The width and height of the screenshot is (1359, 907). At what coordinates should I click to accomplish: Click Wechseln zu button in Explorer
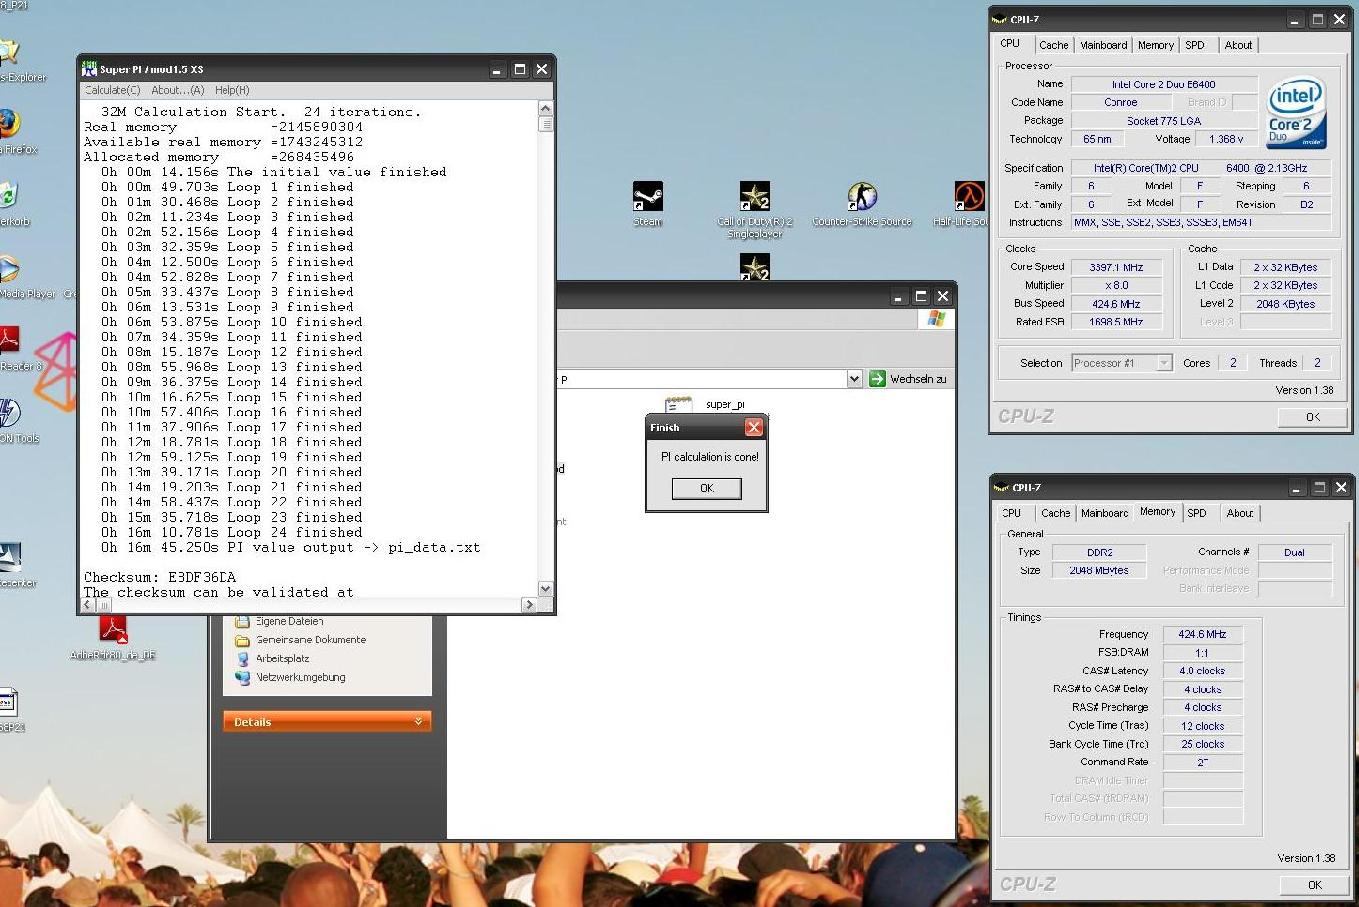coord(908,379)
